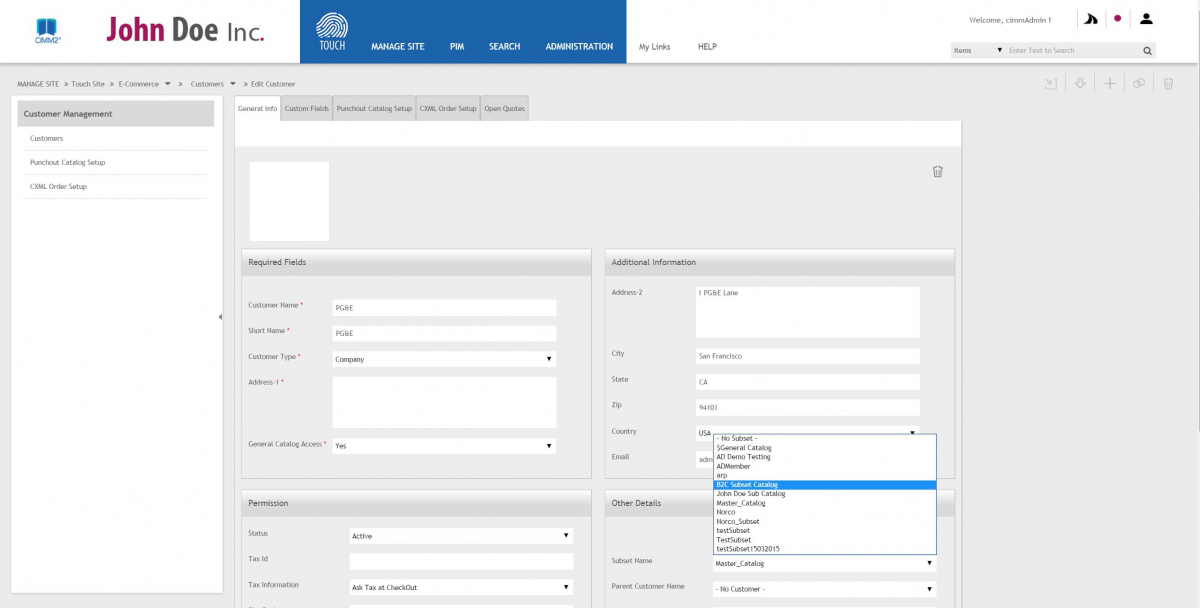Viewport: 1200px width, 608px height.
Task: Click the TOUCH fingerprint logo
Action: point(332,31)
